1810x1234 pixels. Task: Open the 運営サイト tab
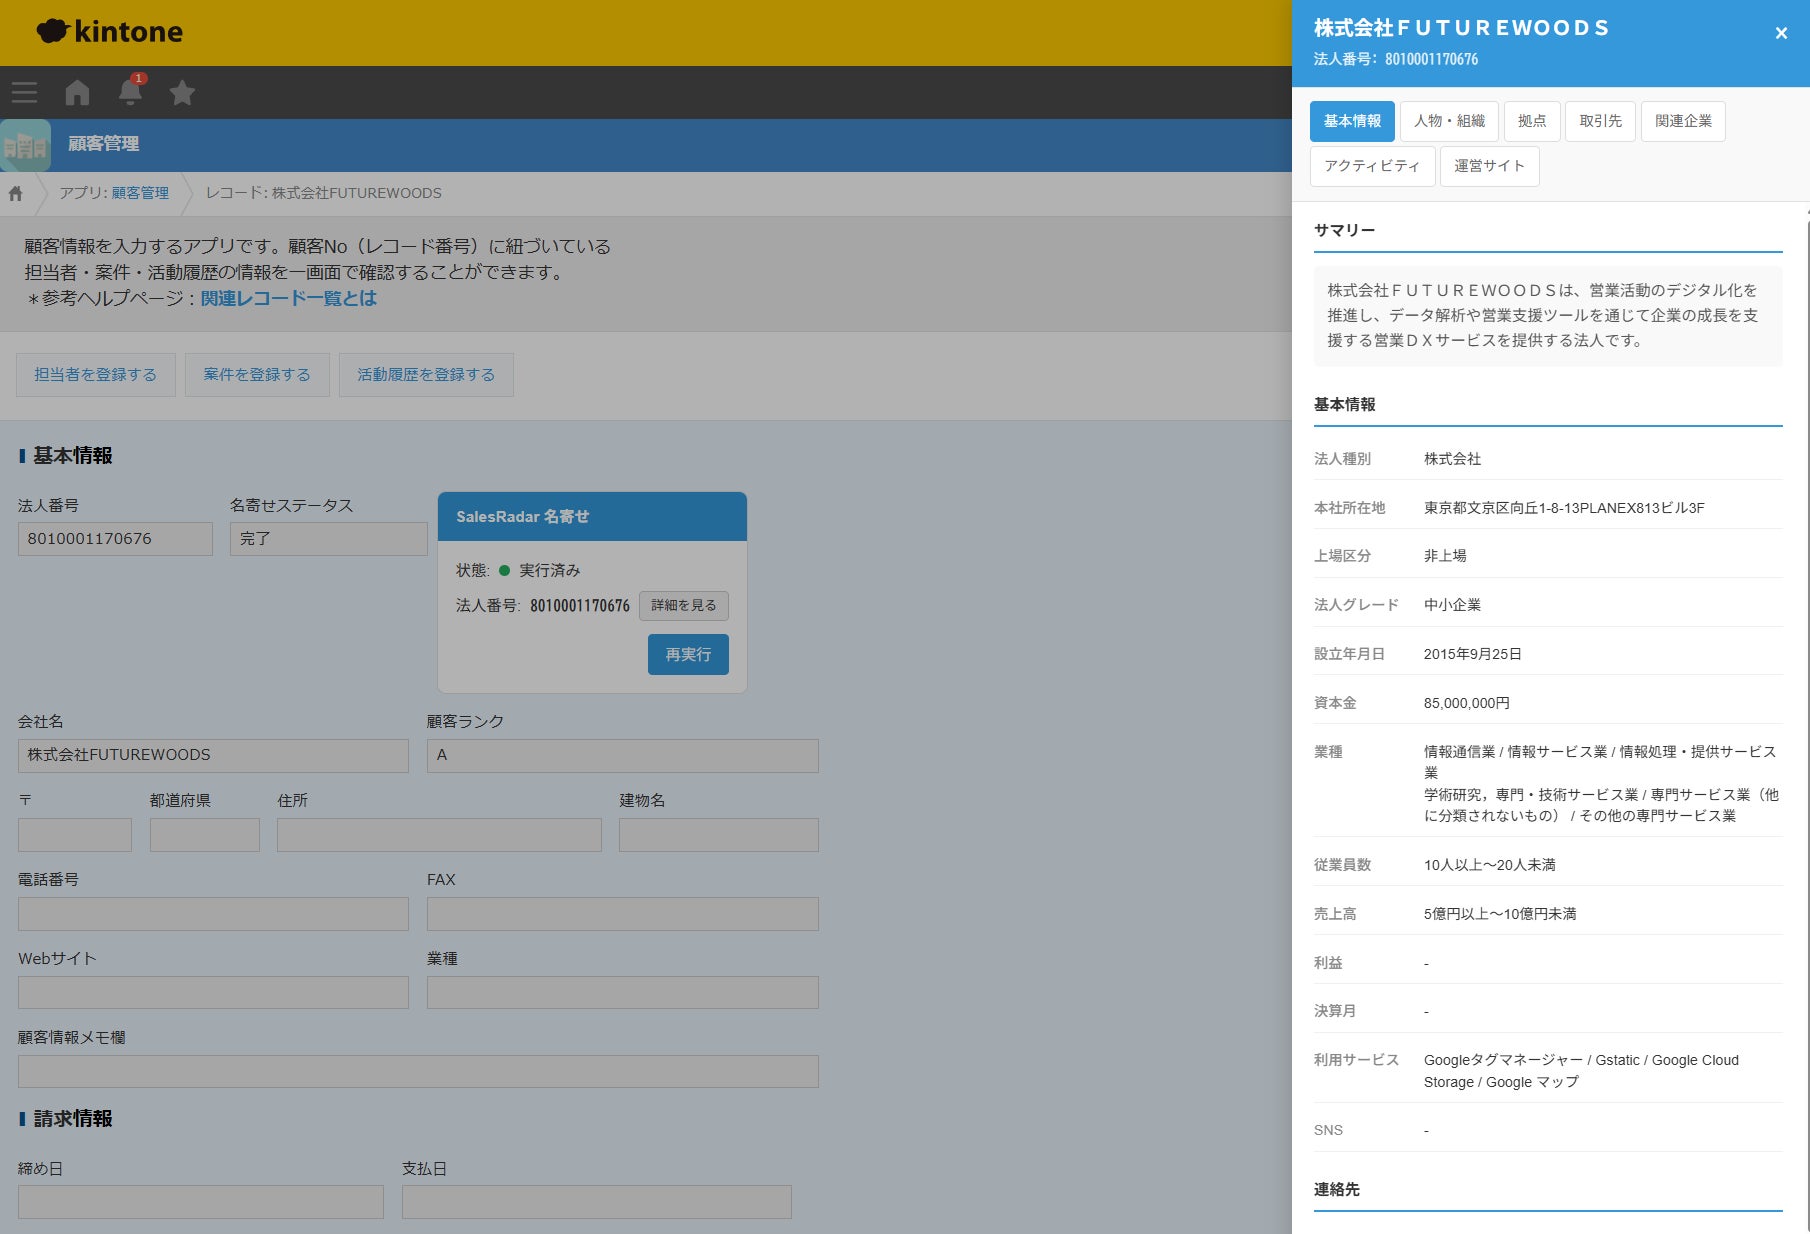point(1489,166)
